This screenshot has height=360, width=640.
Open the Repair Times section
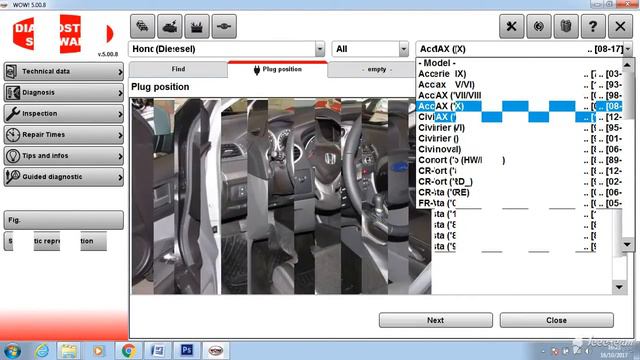click(x=64, y=135)
